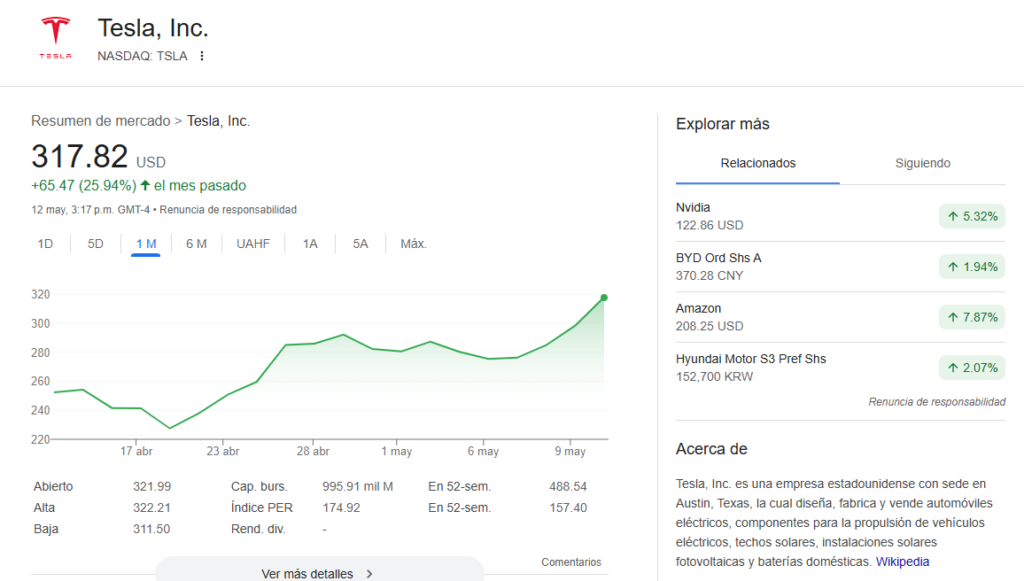Open the BYD Ord Shs A stock row
Image resolution: width=1024 pixels, height=581 pixels.
(x=840, y=266)
